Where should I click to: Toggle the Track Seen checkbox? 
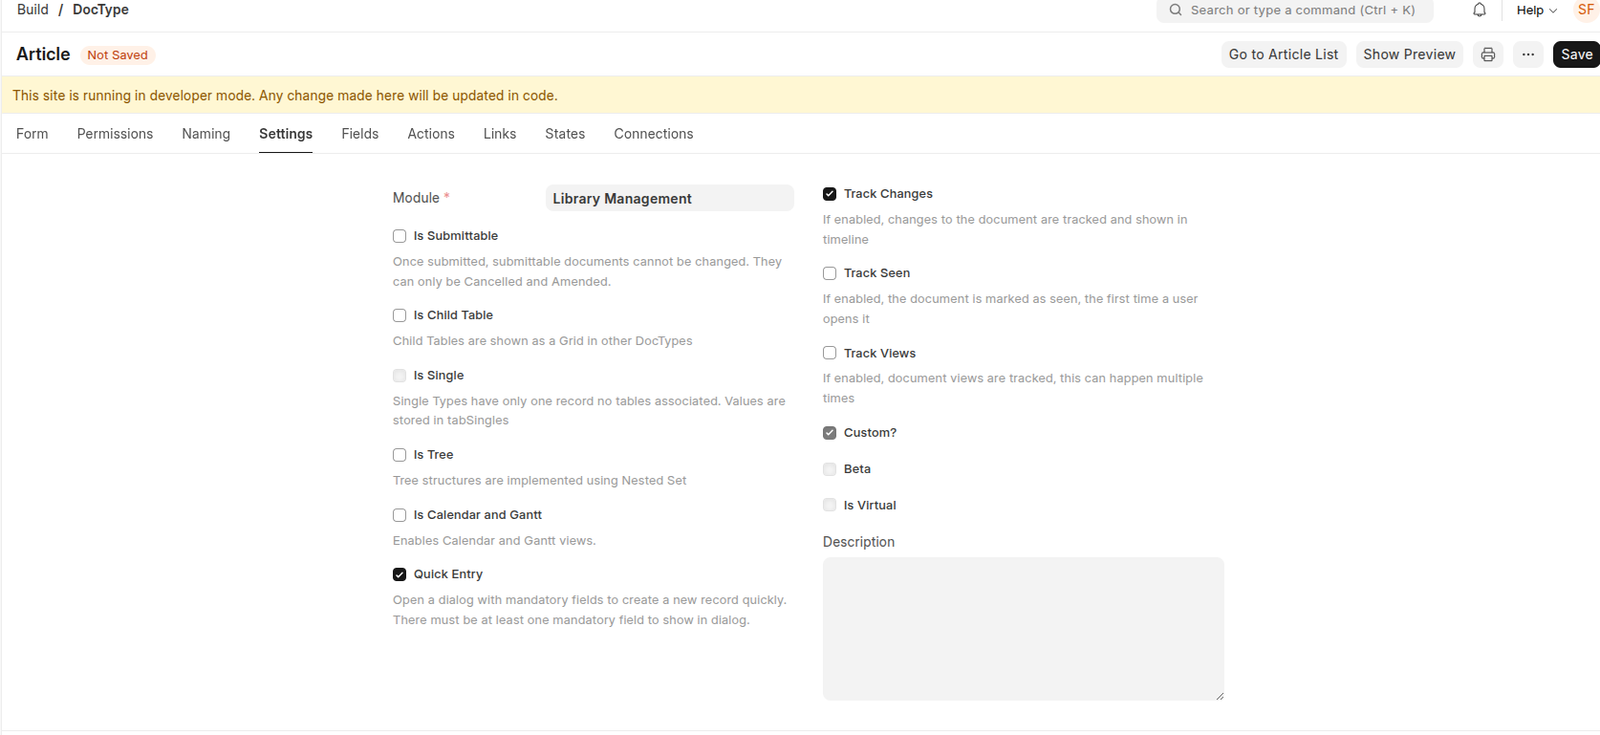(x=830, y=273)
